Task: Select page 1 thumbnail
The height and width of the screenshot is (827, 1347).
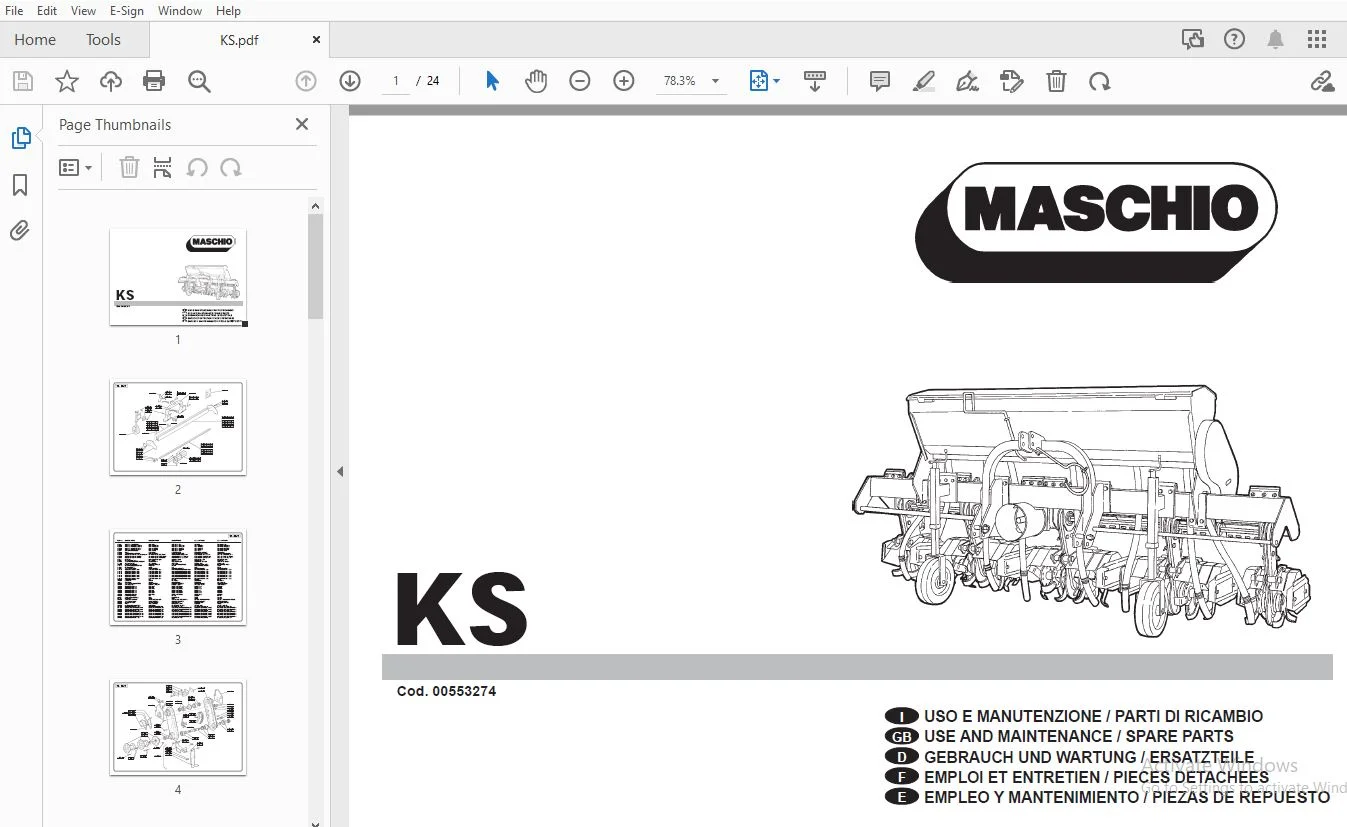Action: point(178,277)
